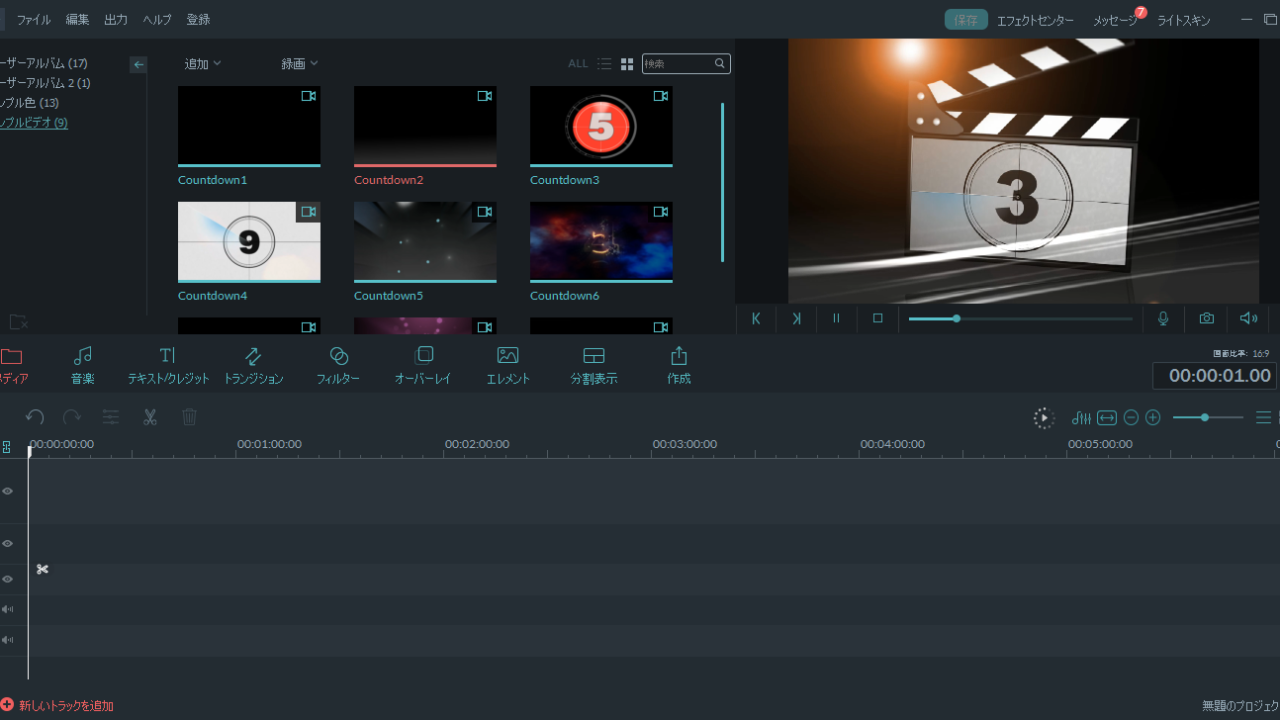The height and width of the screenshot is (720, 1280).
Task: Open テキスト/クレジット text panel
Action: pos(168,366)
